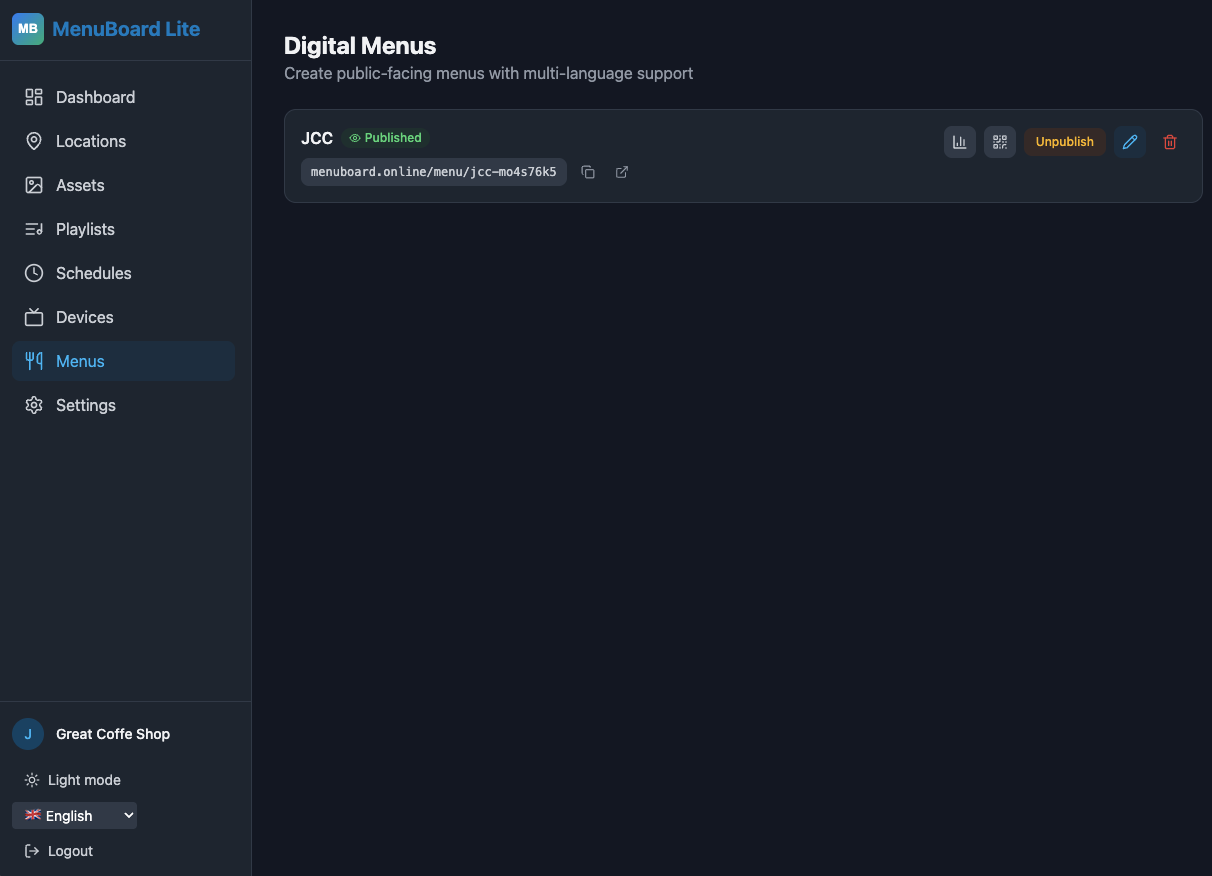
Task: Copy the JCC menu URL
Action: click(x=588, y=172)
